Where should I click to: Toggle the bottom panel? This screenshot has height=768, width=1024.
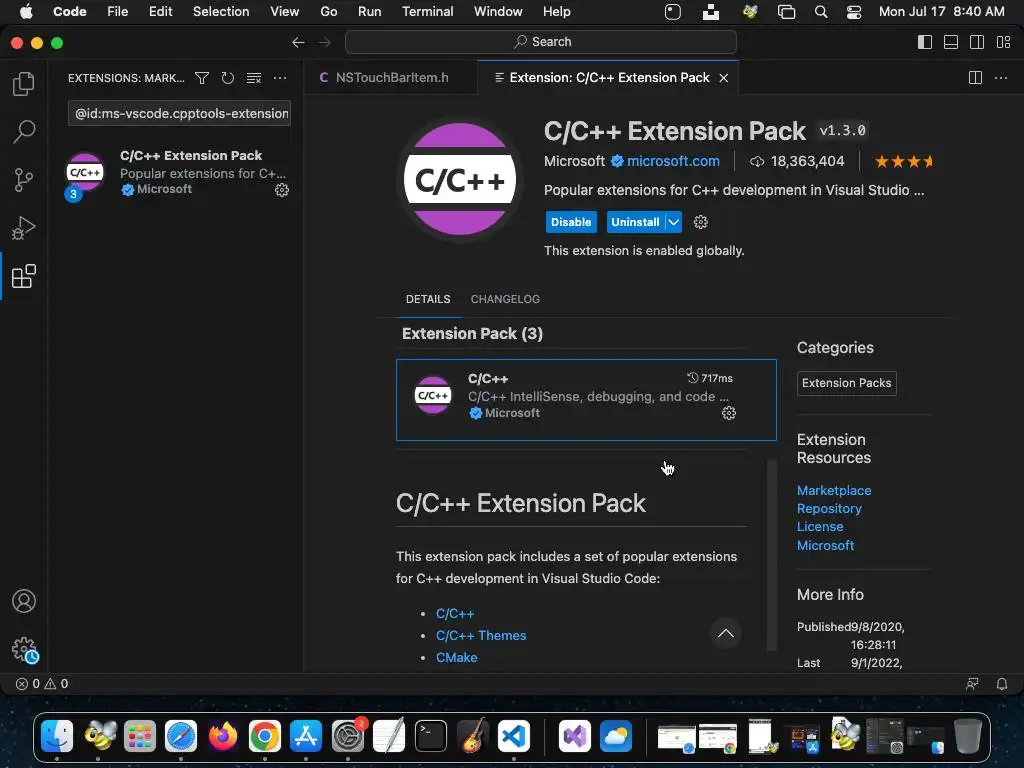click(951, 42)
